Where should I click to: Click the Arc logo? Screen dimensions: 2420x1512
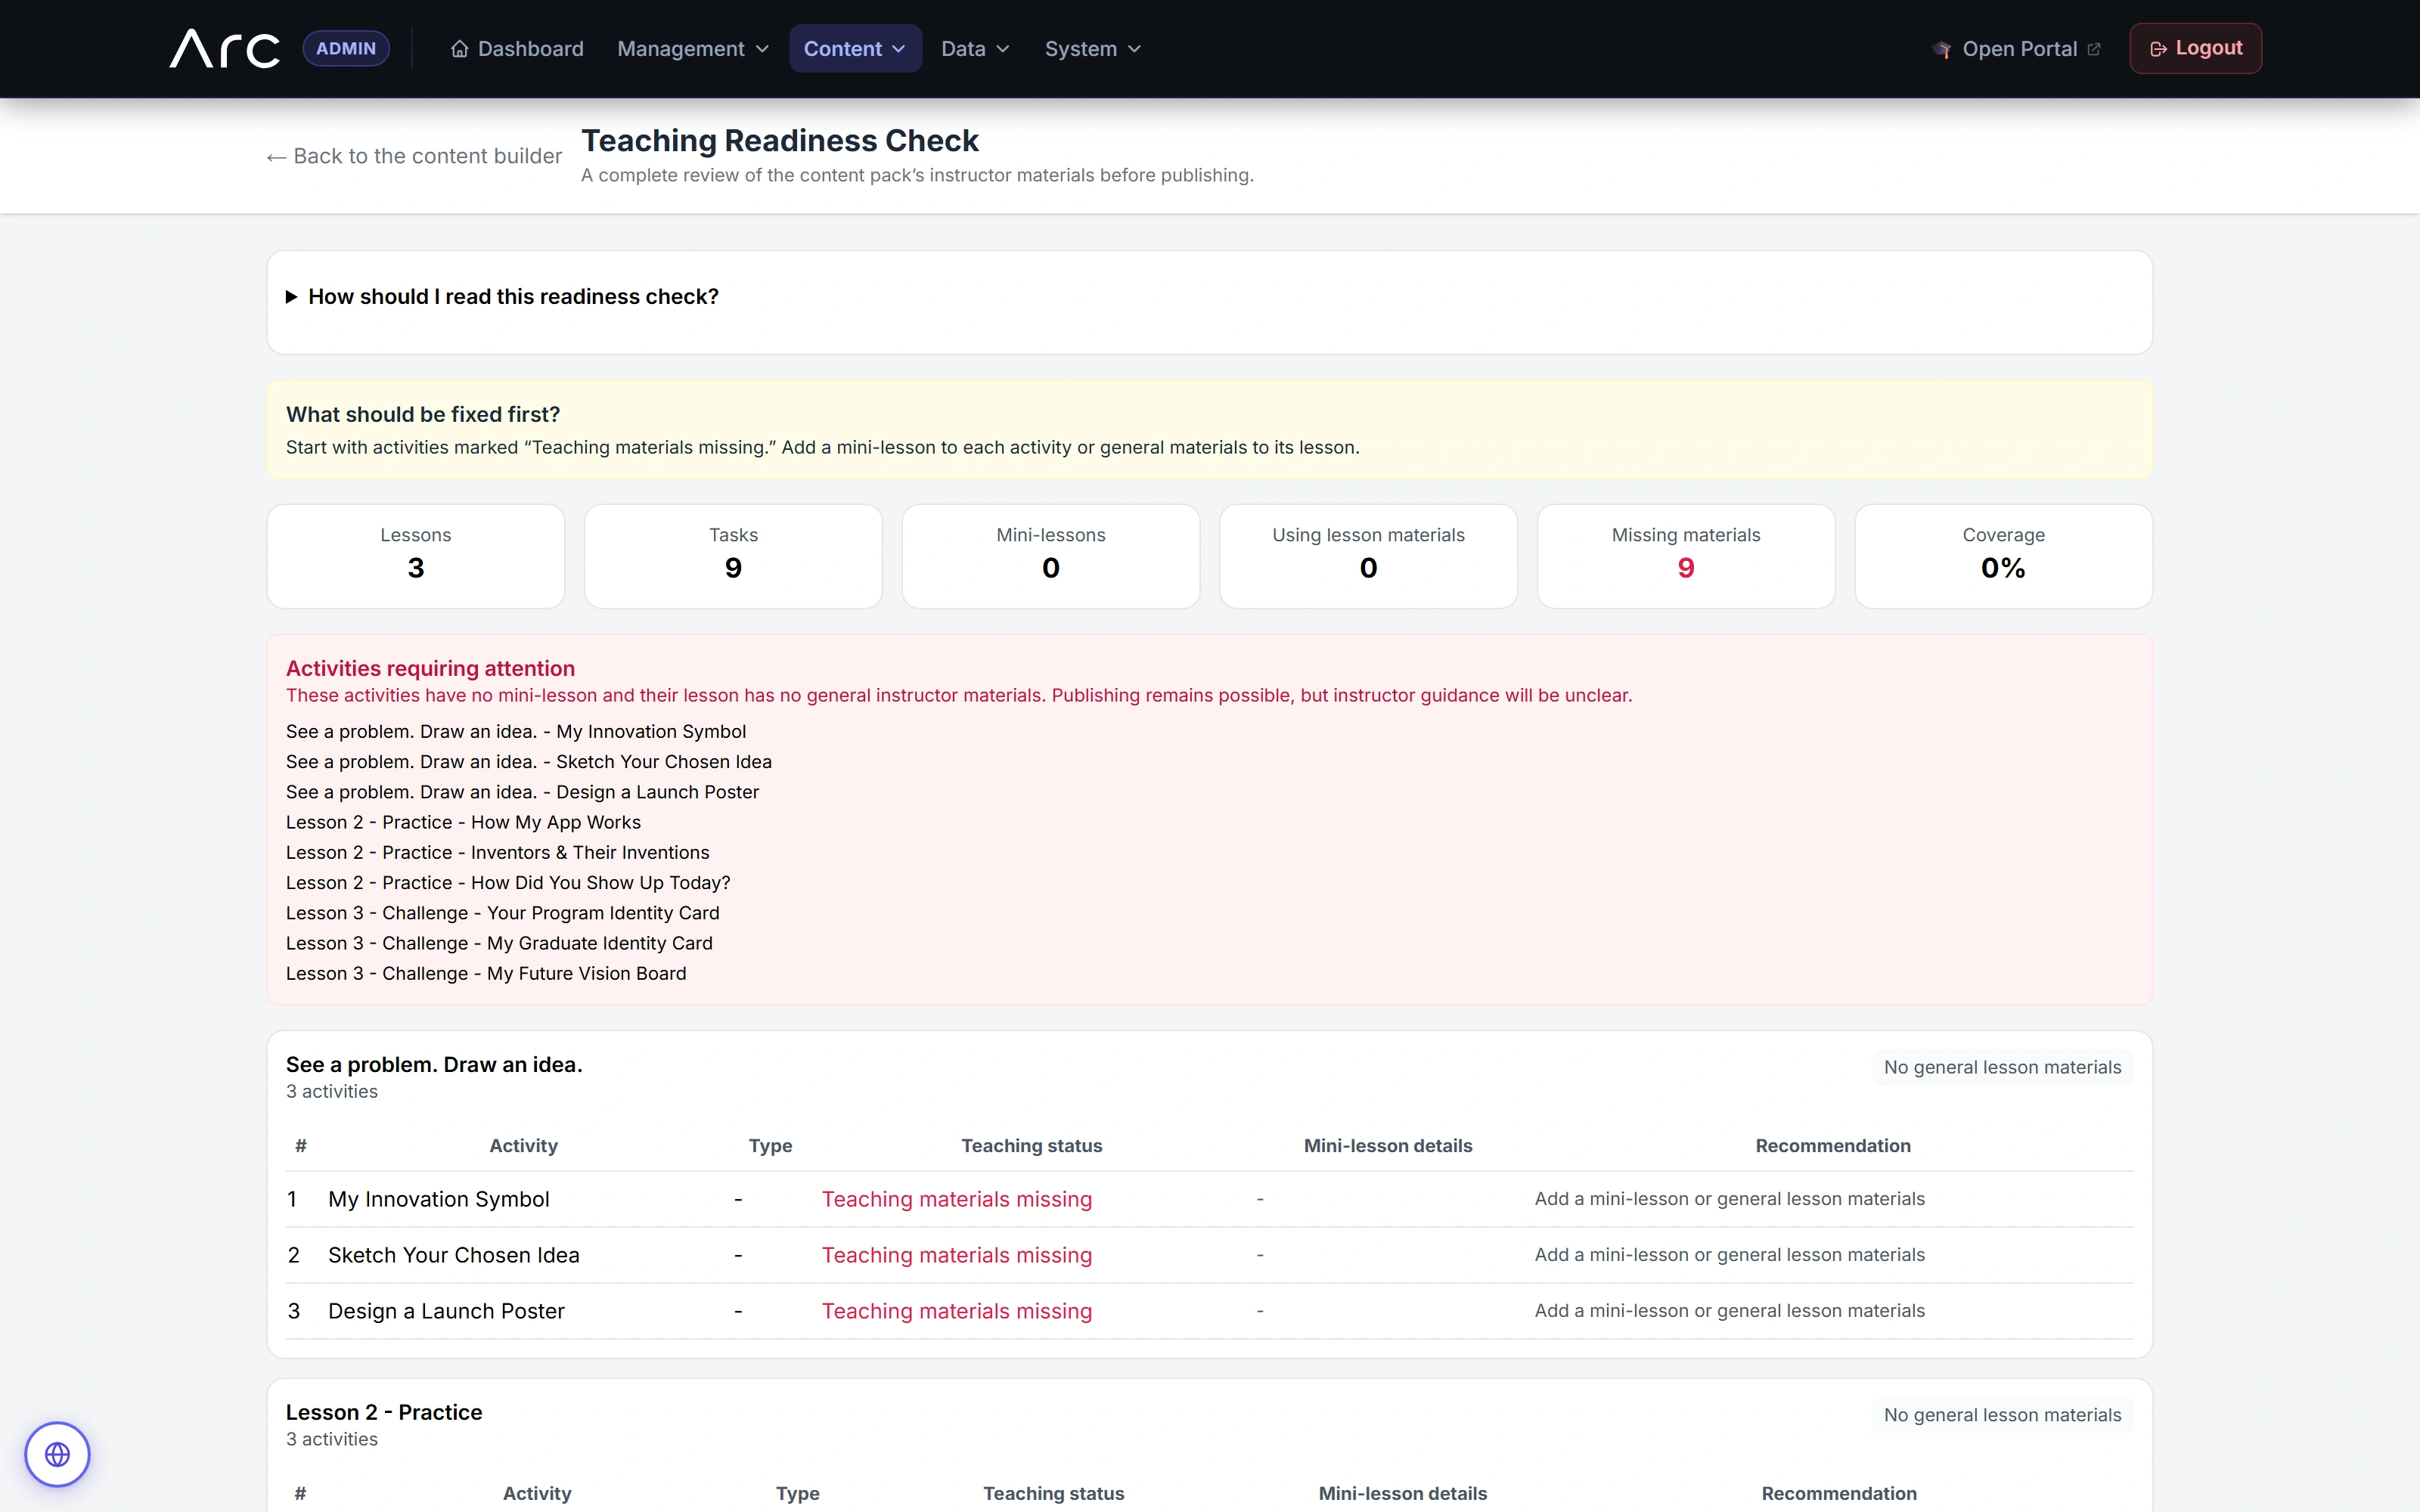click(x=225, y=48)
